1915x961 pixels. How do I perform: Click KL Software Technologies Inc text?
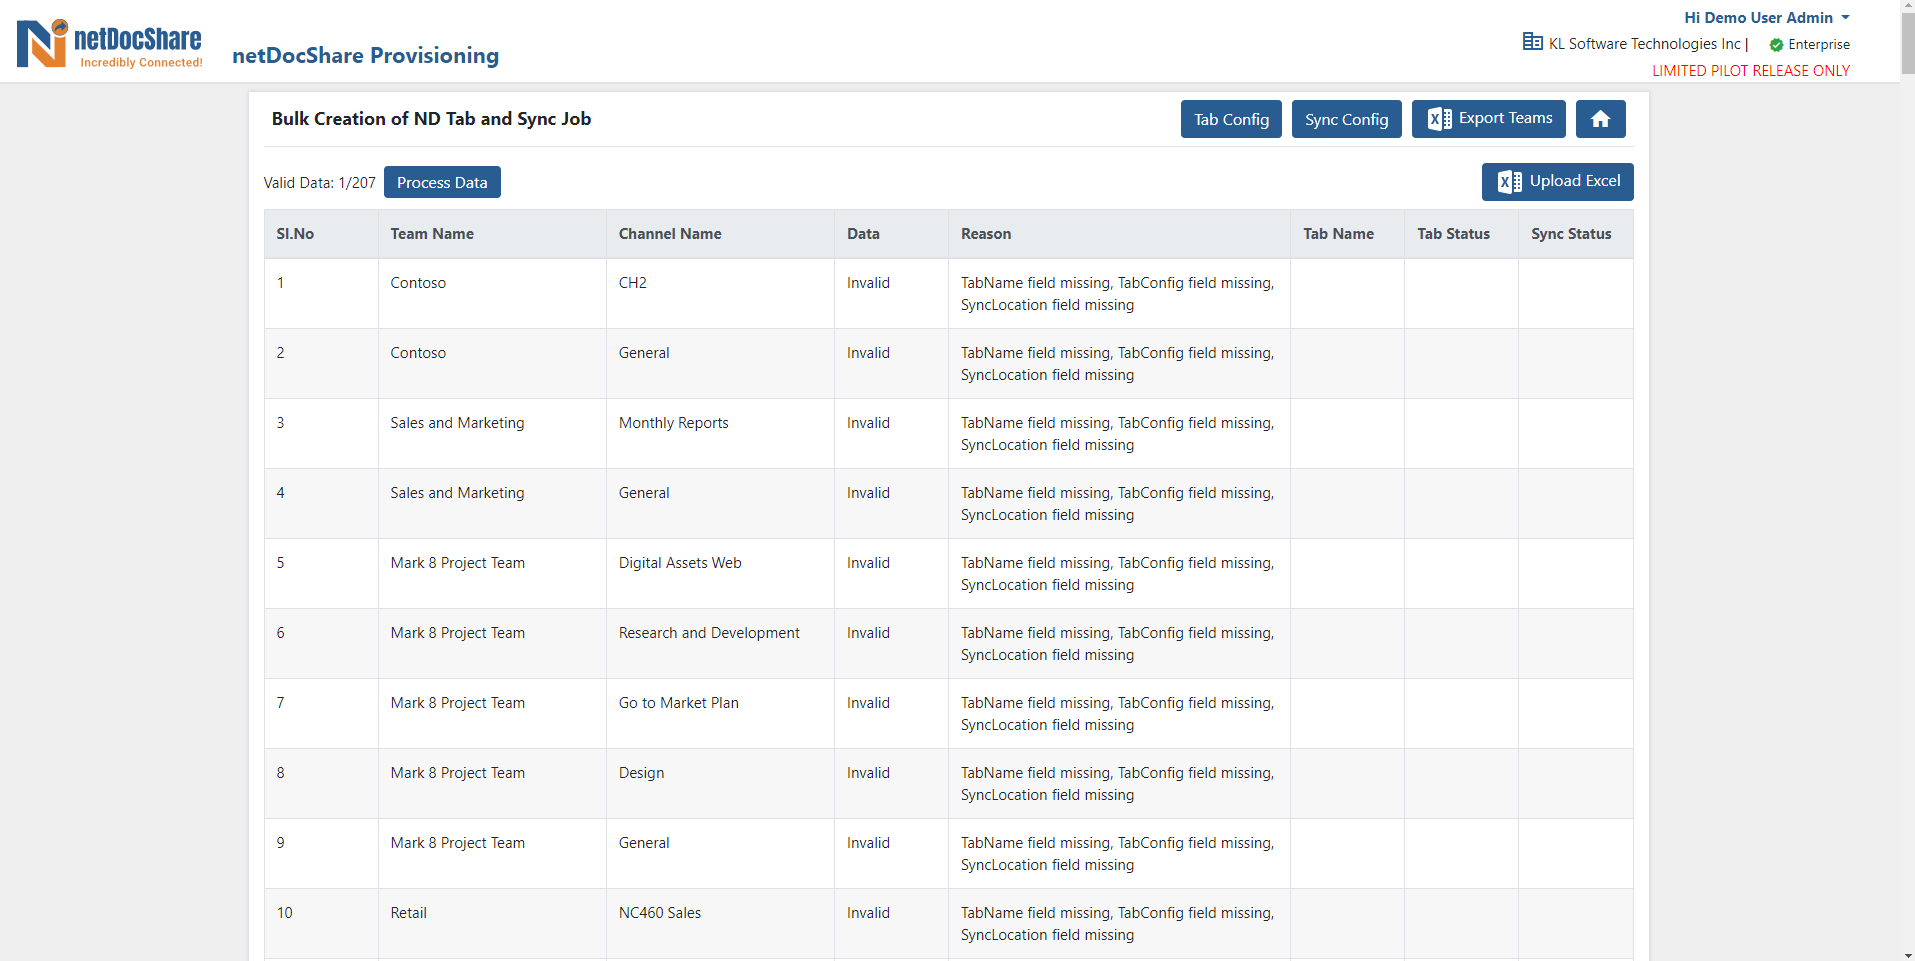click(1644, 44)
